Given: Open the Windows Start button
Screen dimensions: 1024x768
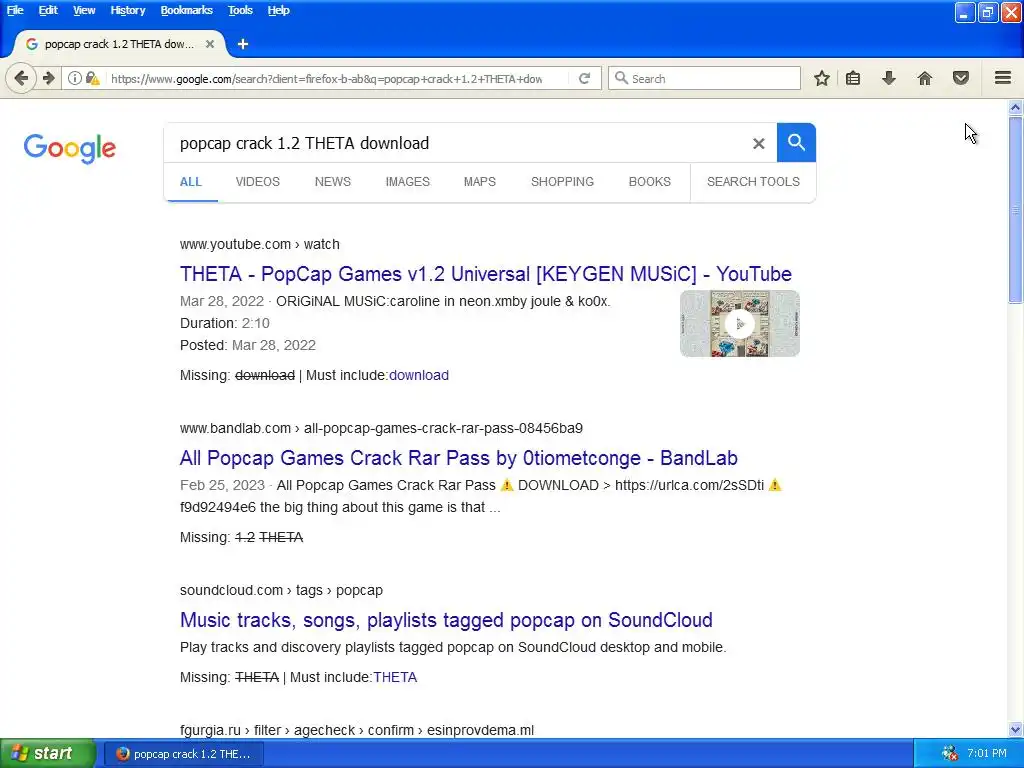Looking at the screenshot, I should tap(47, 753).
